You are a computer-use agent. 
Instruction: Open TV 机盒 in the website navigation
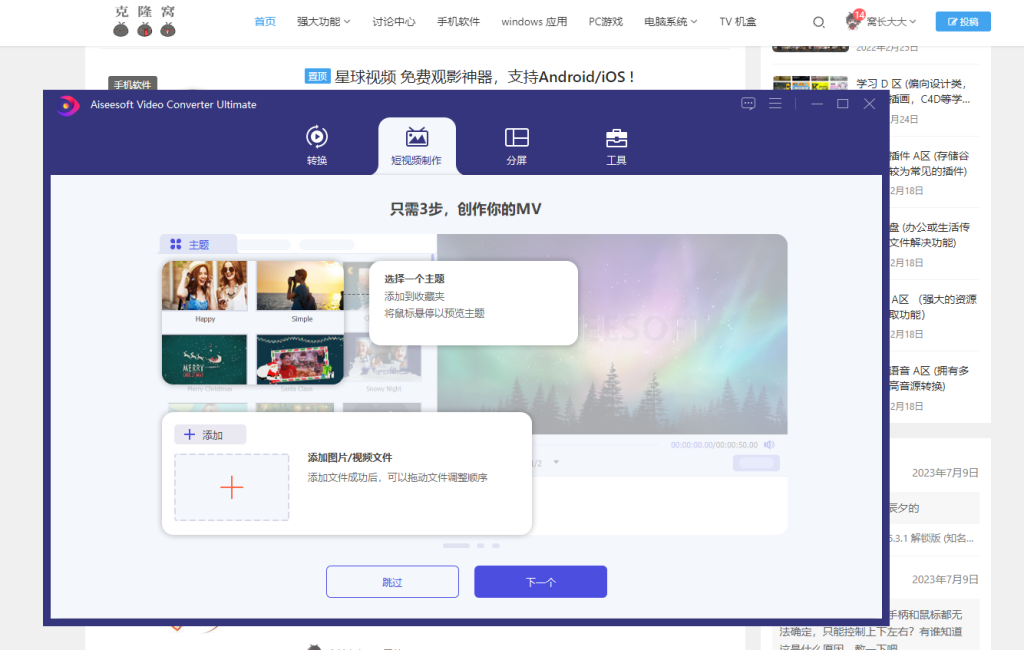[x=738, y=22]
